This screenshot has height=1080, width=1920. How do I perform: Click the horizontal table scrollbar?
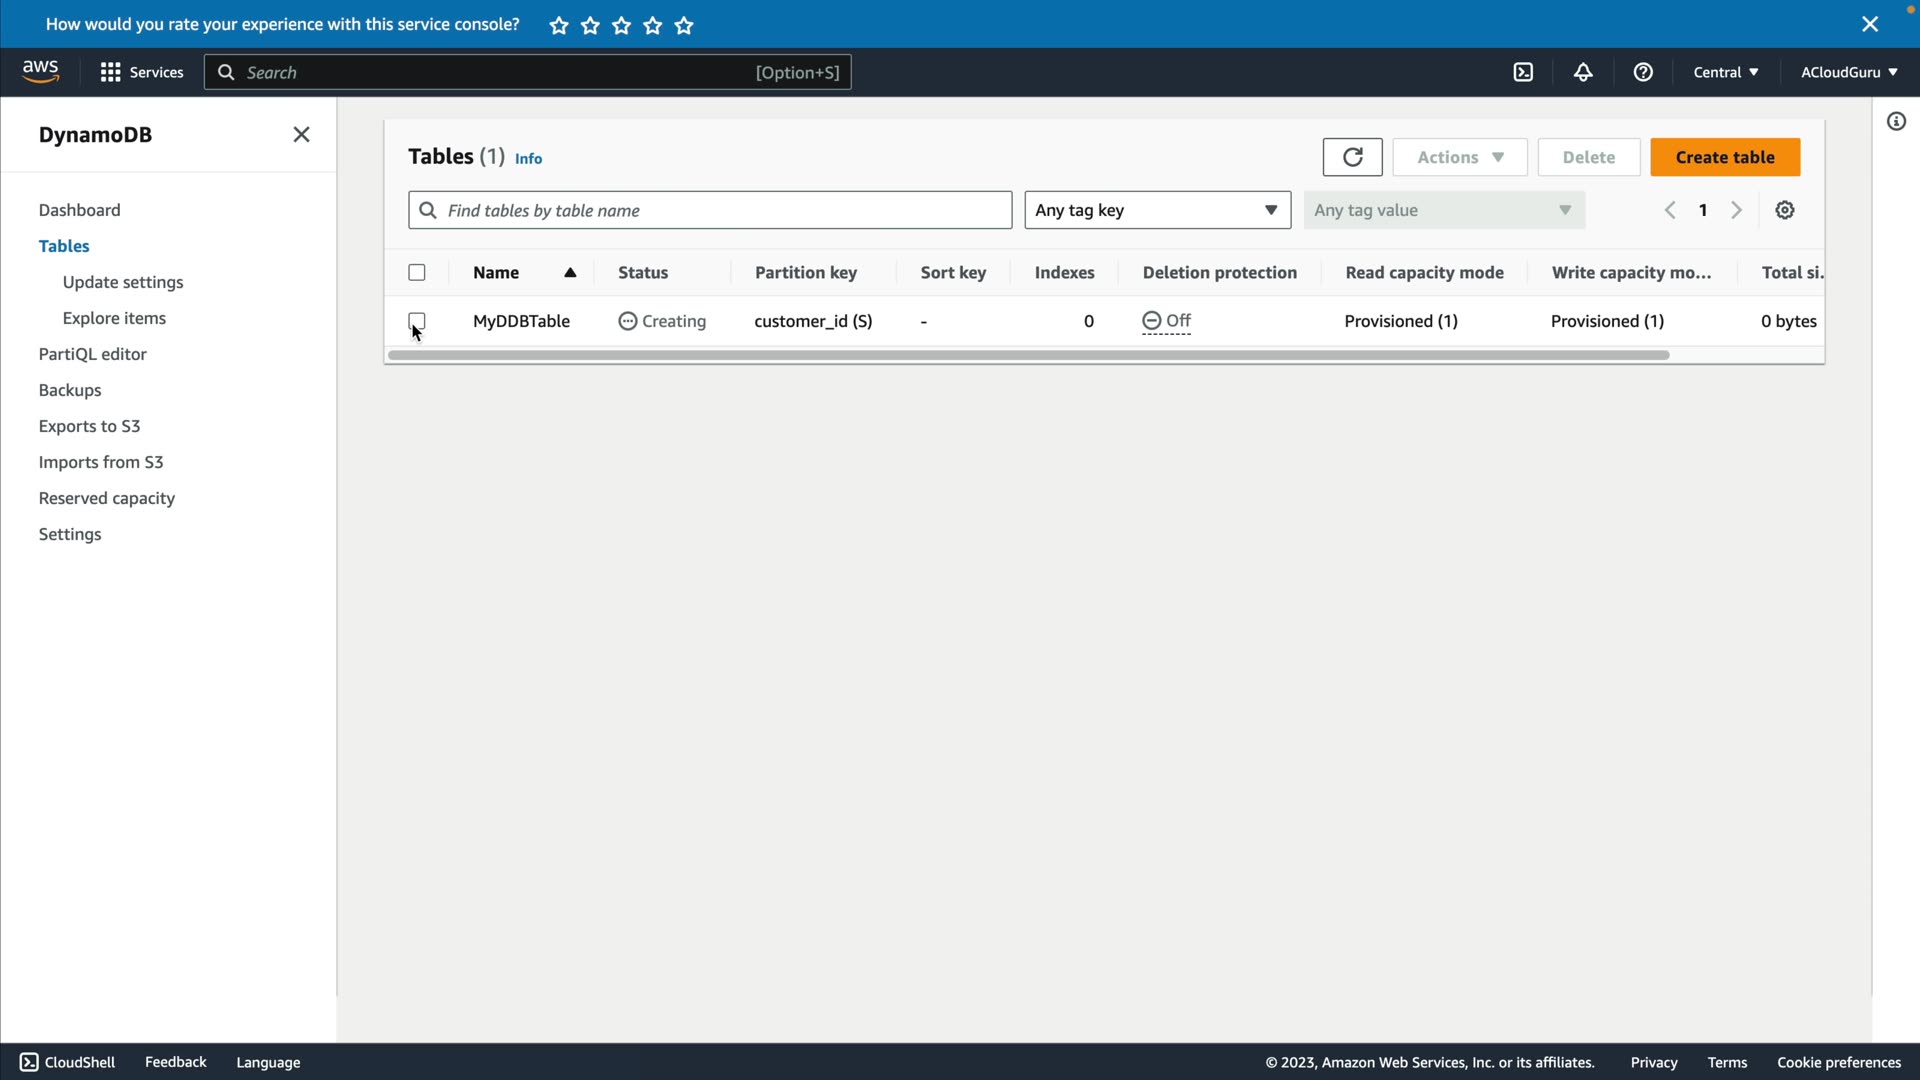click(1028, 355)
